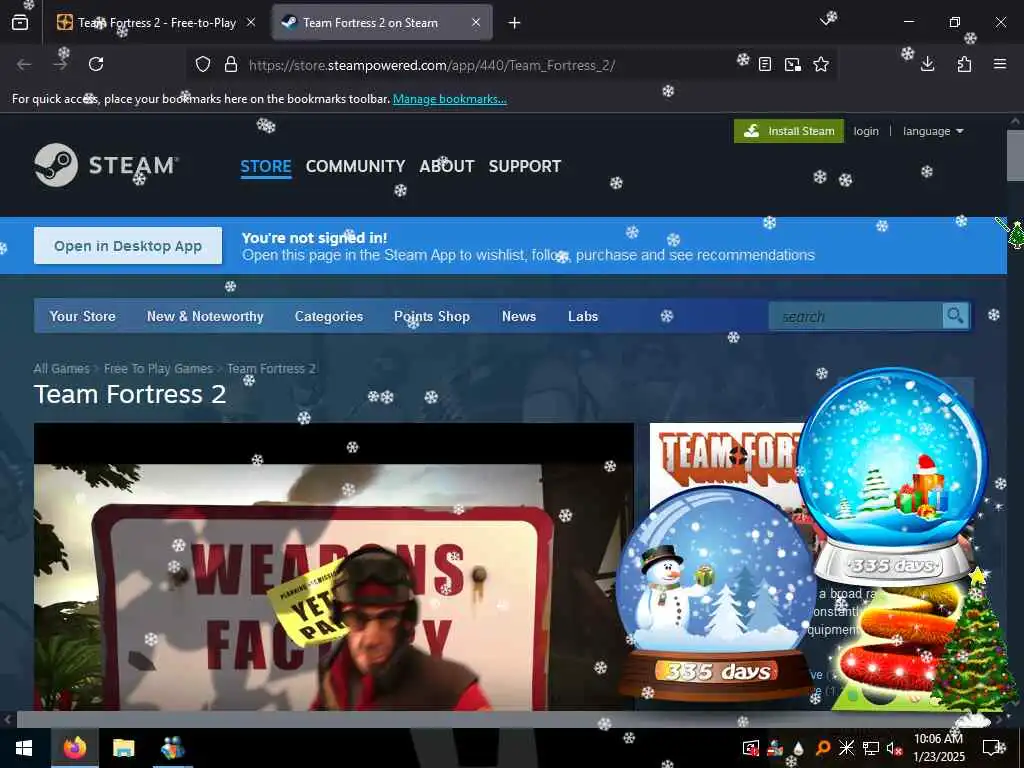This screenshot has height=768, width=1024.
Task: Click the Install Steam button
Action: click(x=789, y=131)
